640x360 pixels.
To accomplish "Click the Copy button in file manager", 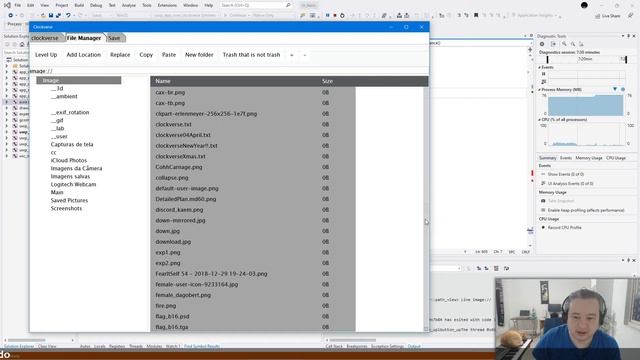I will pyautogui.click(x=146, y=55).
